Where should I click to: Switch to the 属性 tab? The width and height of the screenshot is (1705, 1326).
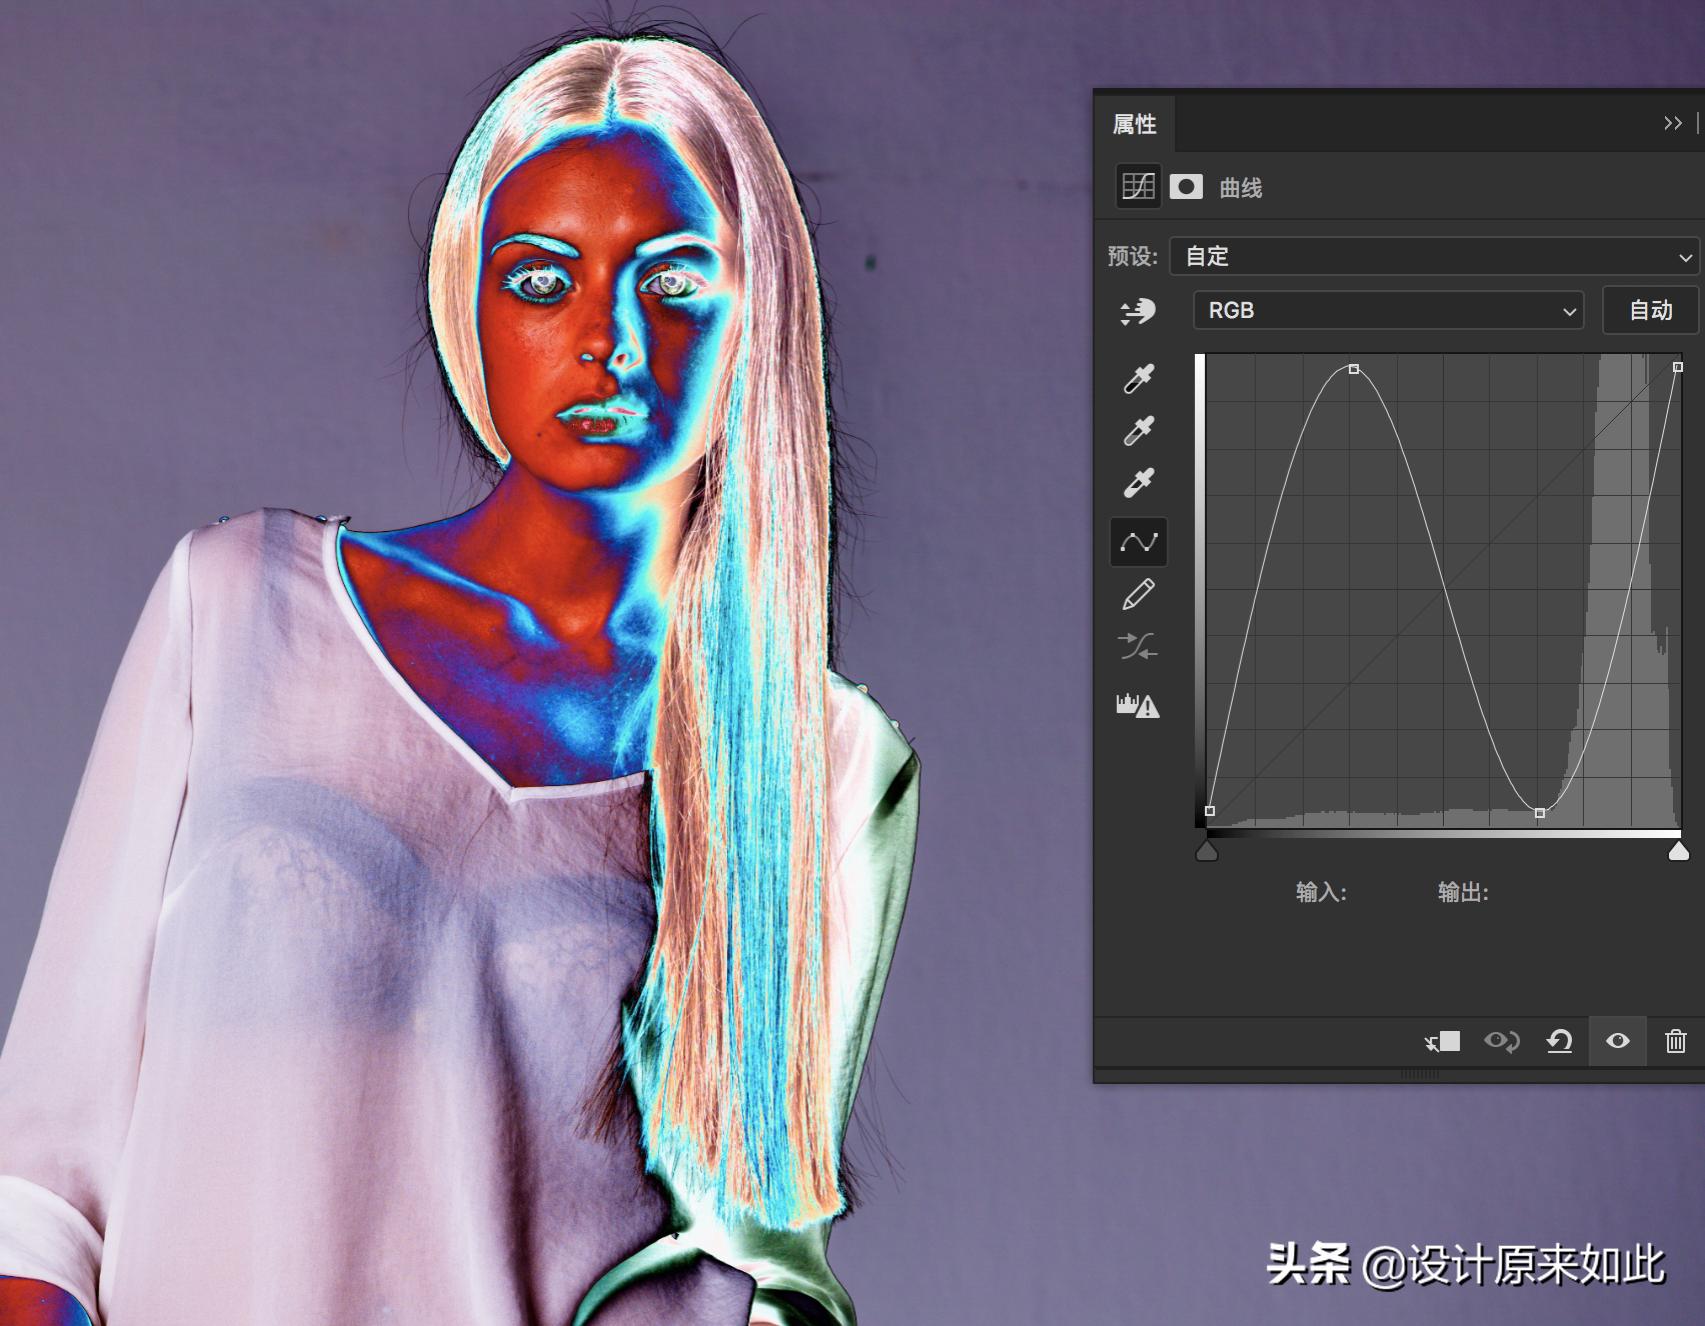point(1135,124)
